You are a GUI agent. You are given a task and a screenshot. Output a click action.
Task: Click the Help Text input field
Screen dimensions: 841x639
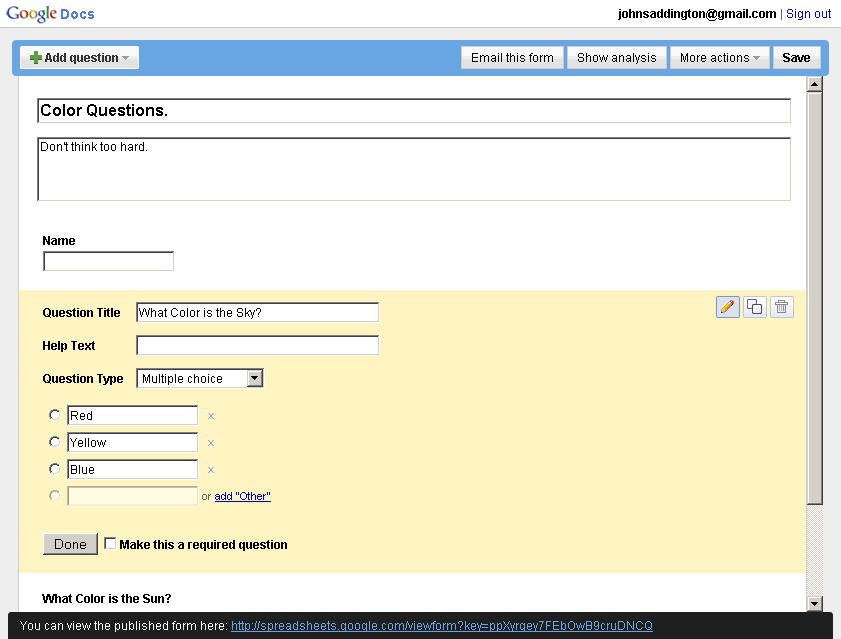(x=257, y=345)
